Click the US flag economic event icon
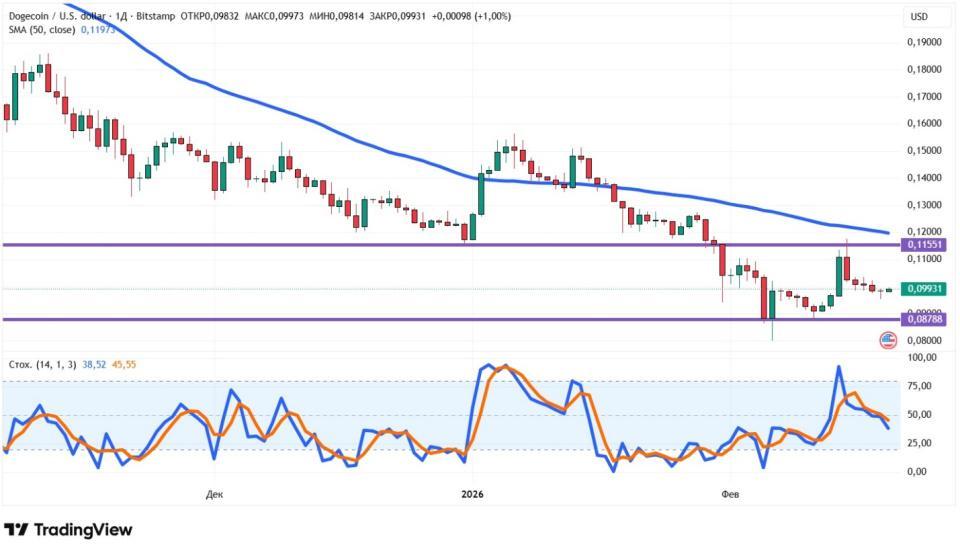Viewport: 960px width, 545px height. click(887, 340)
